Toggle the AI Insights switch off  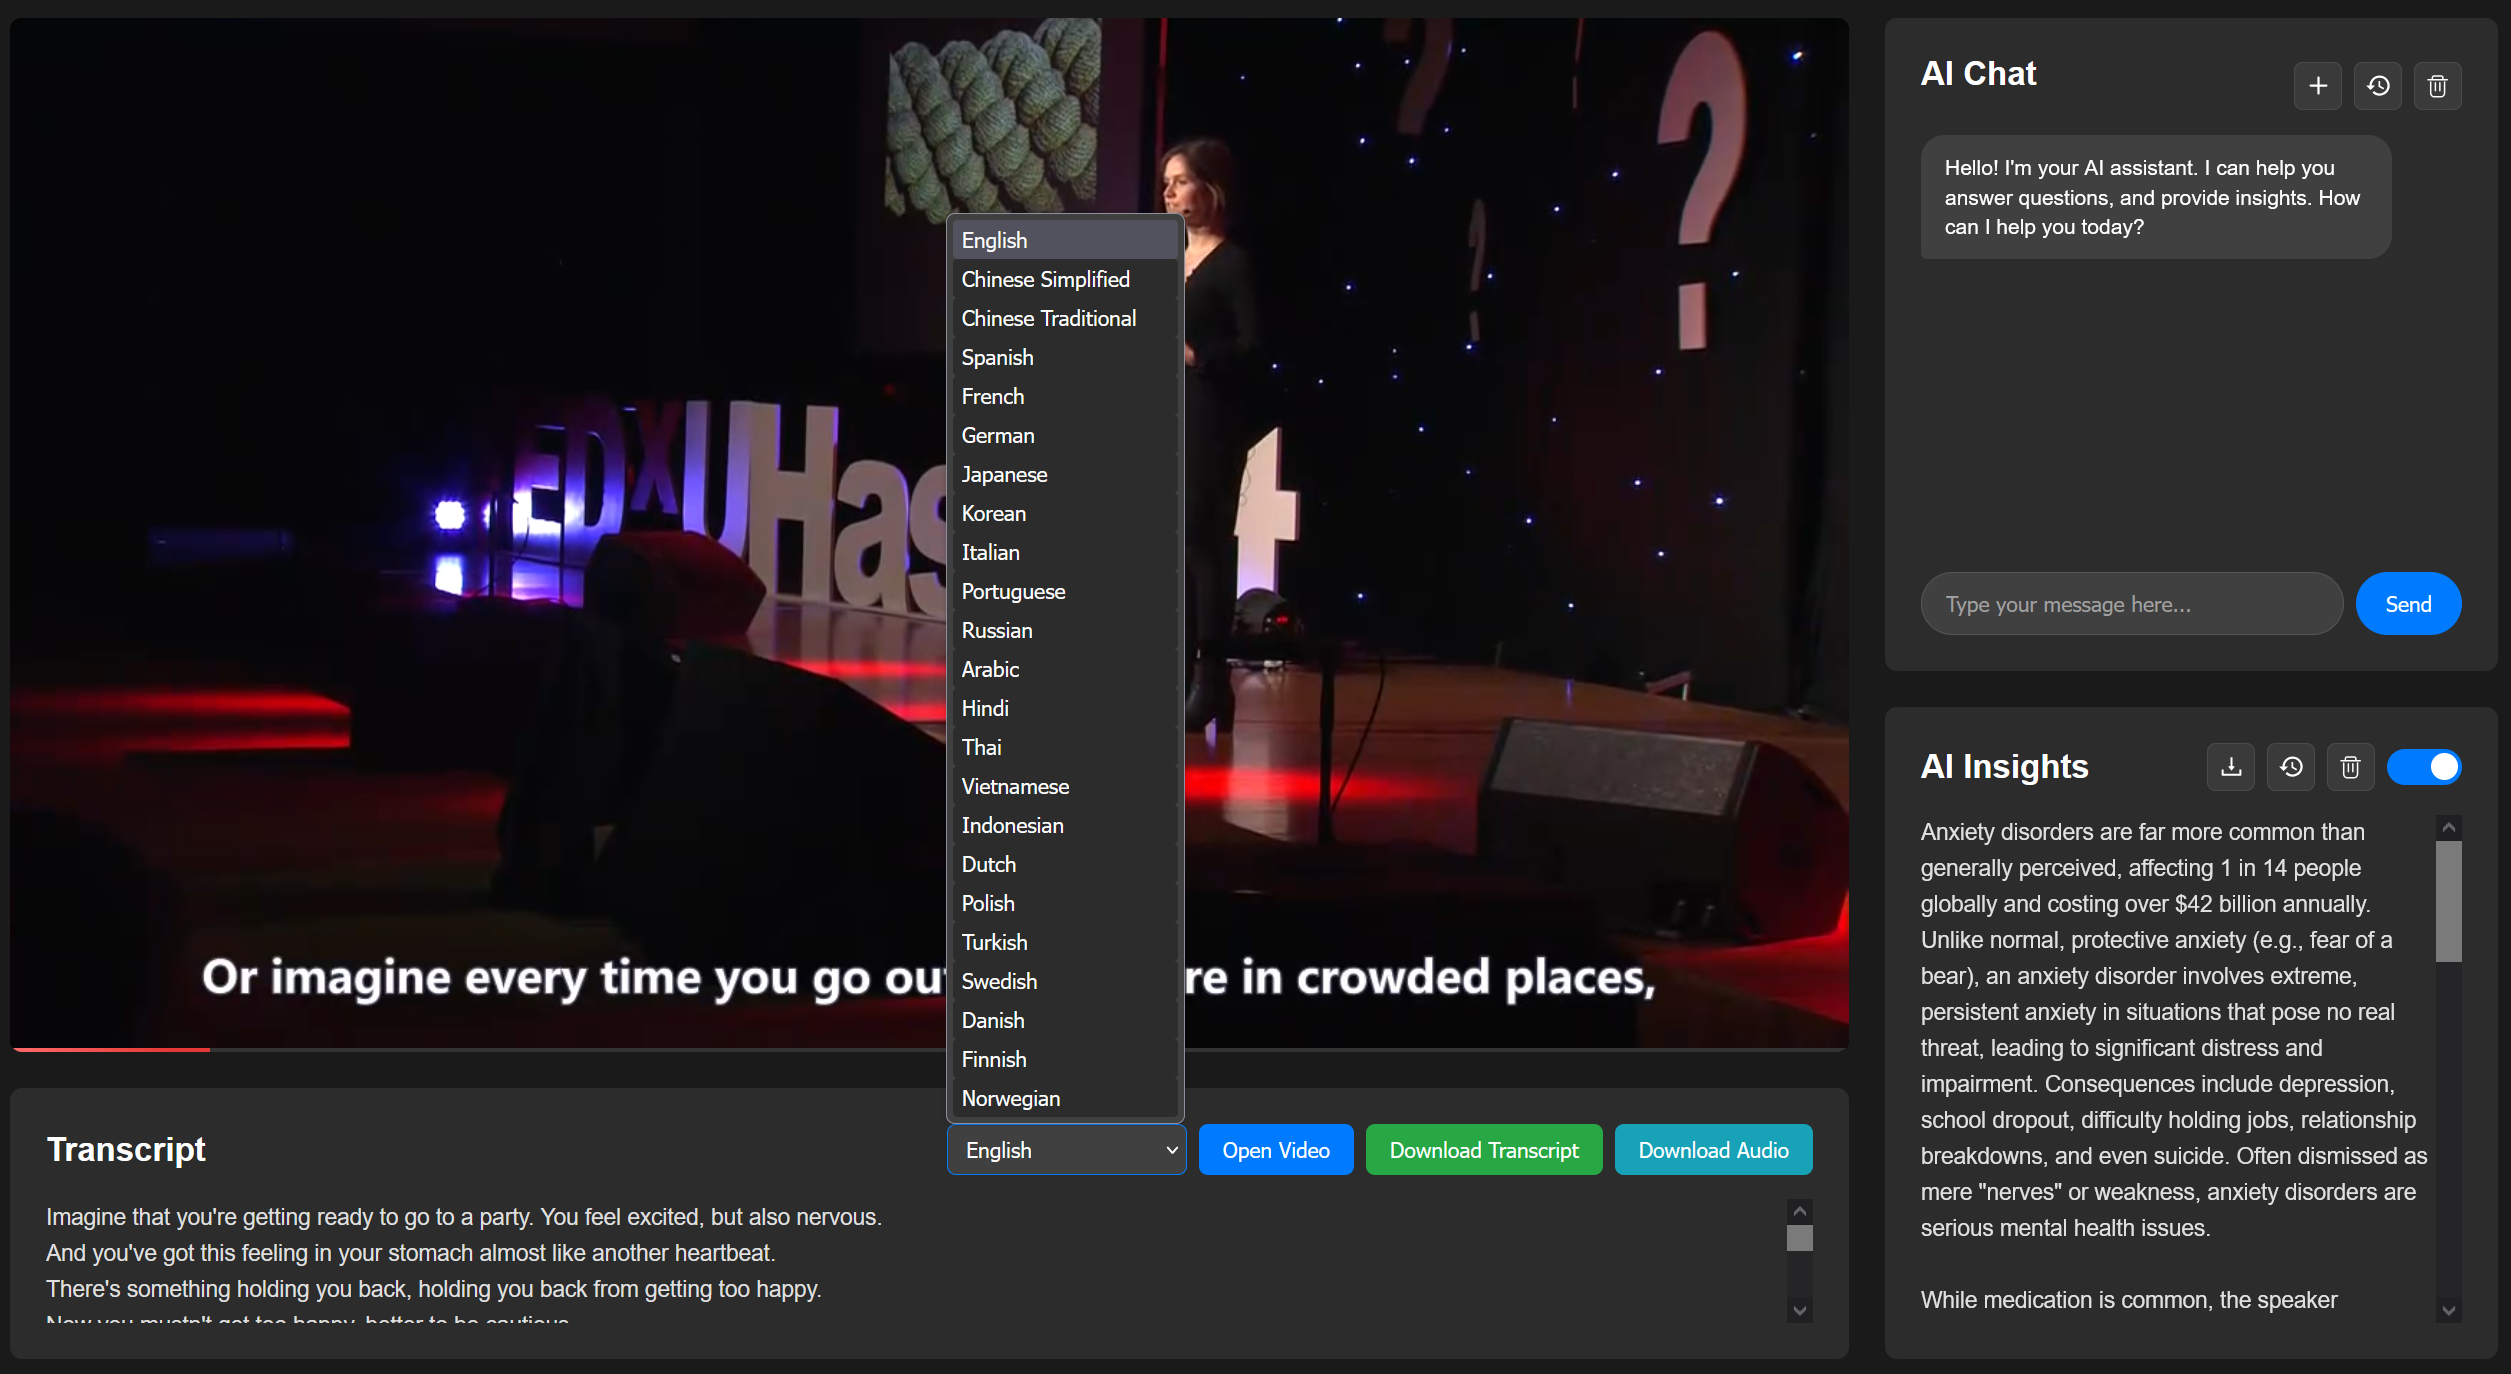point(2423,767)
